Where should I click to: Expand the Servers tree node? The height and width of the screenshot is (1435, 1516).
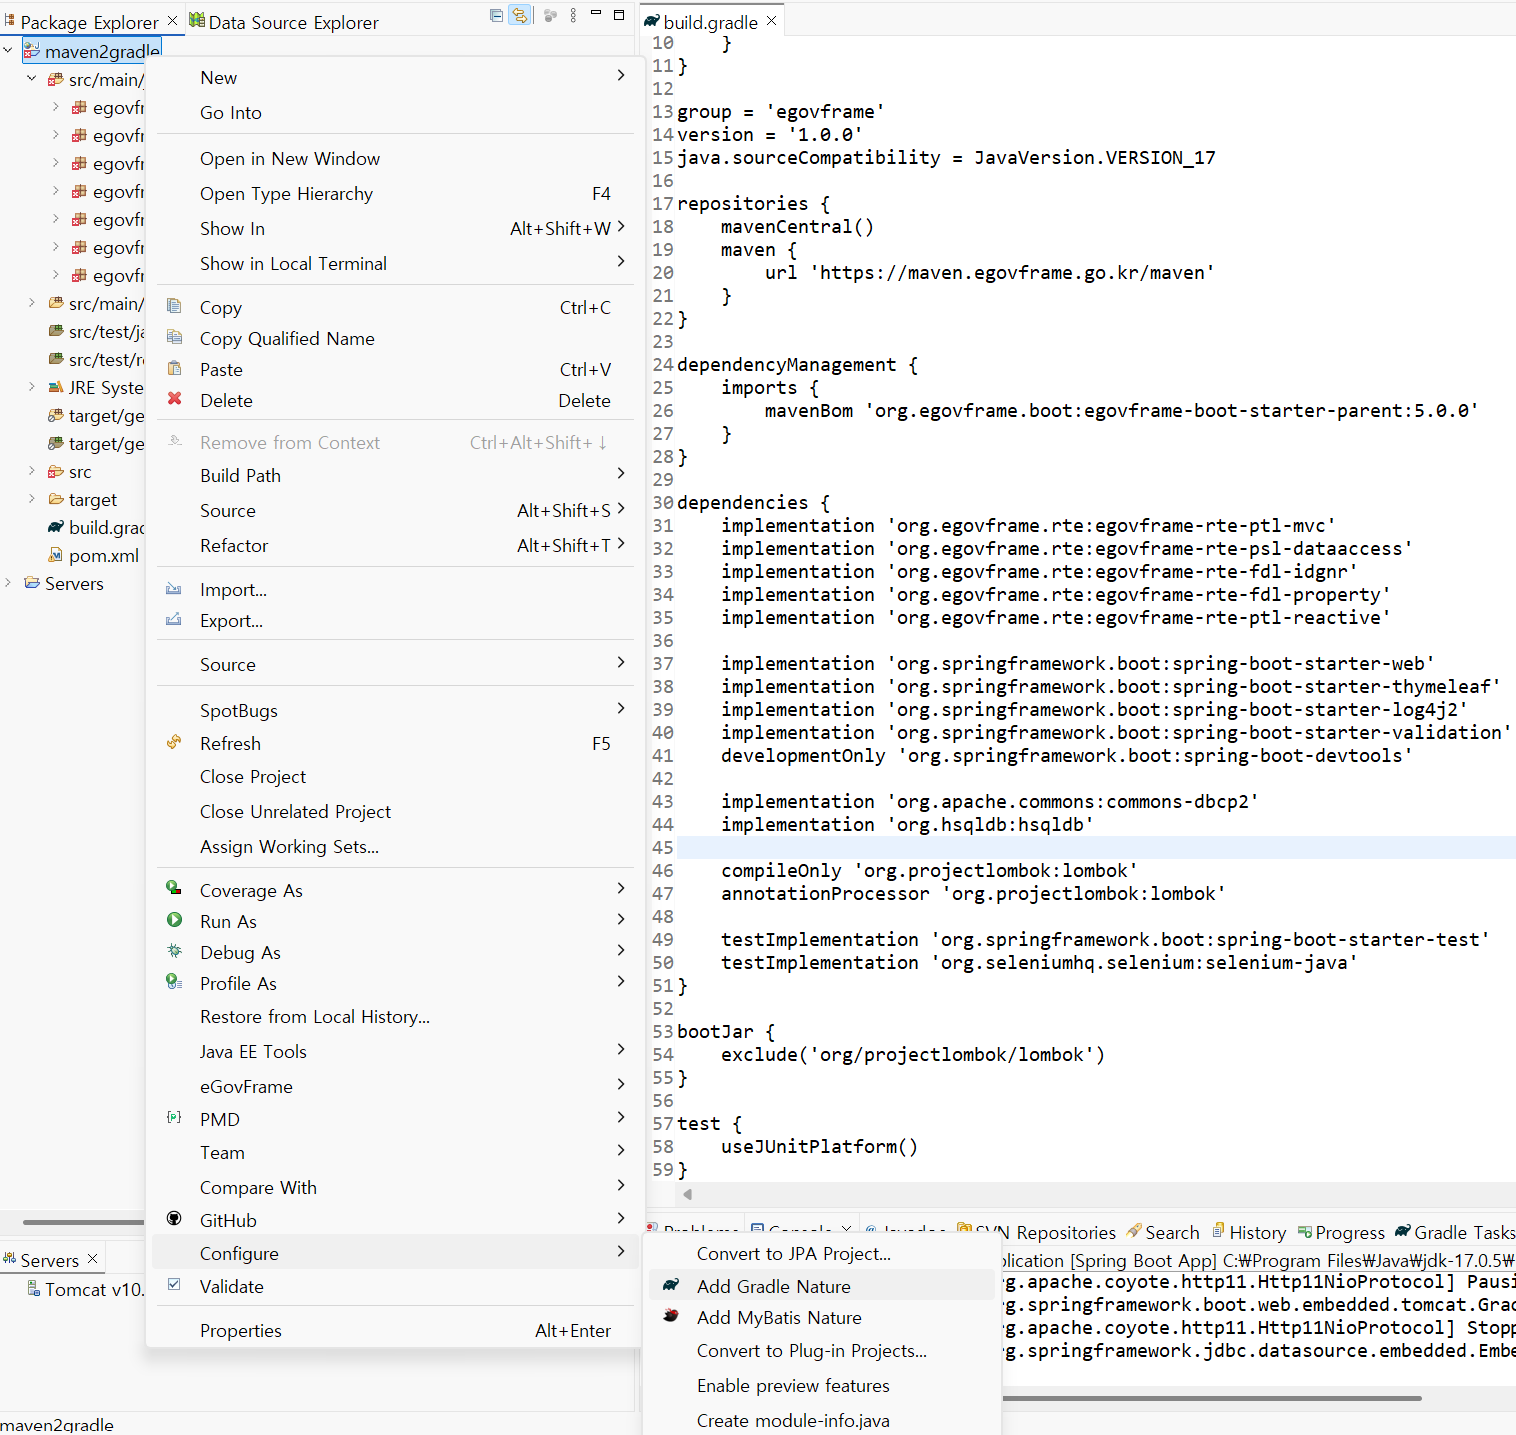[x=9, y=583]
